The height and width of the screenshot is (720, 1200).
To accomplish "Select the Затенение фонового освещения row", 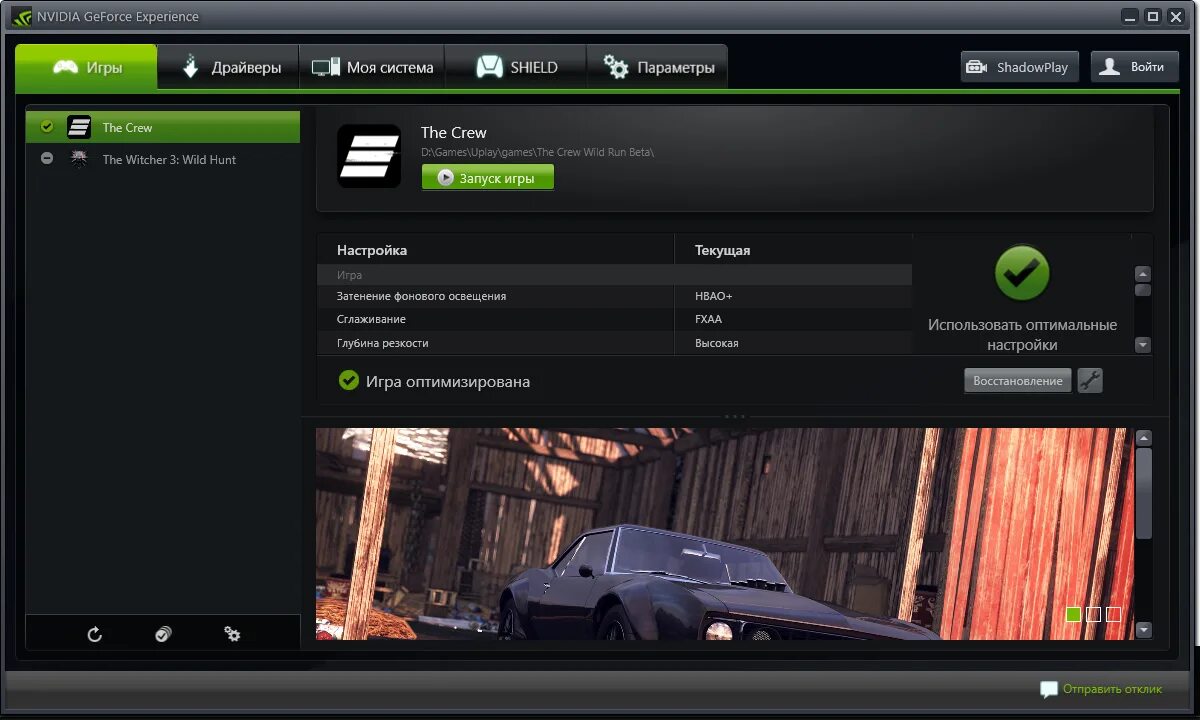I will click(614, 296).
